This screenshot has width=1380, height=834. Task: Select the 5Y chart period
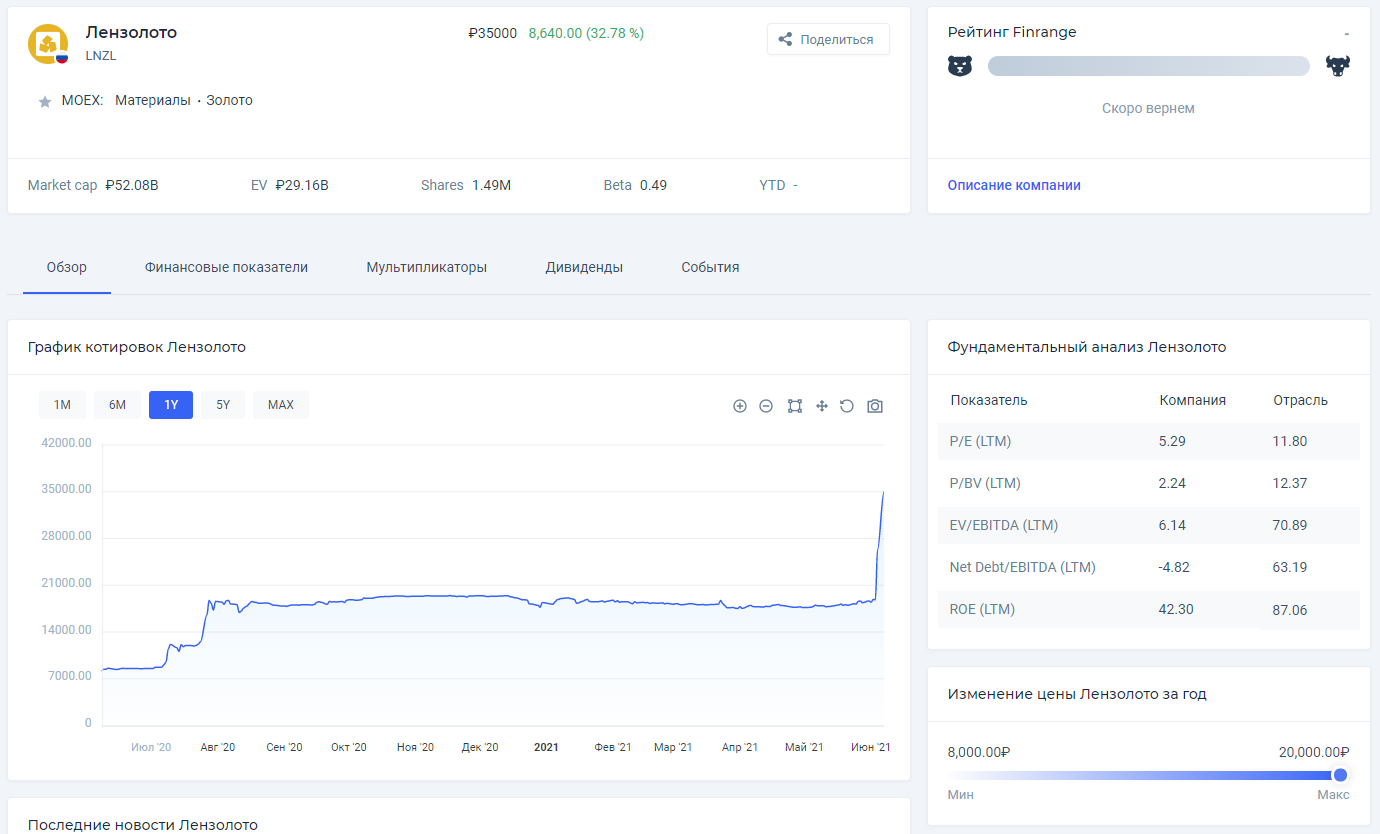coord(223,405)
